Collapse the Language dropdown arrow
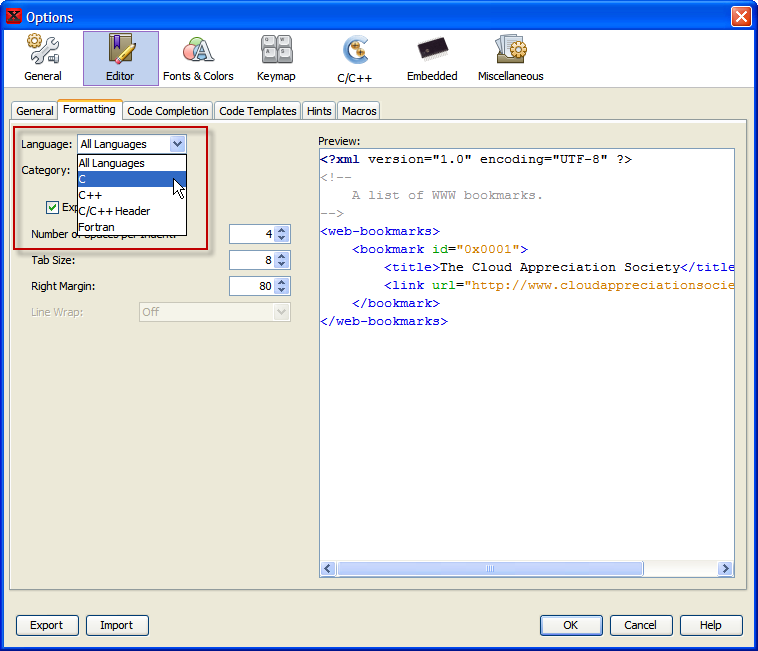This screenshot has width=758, height=651. point(177,144)
